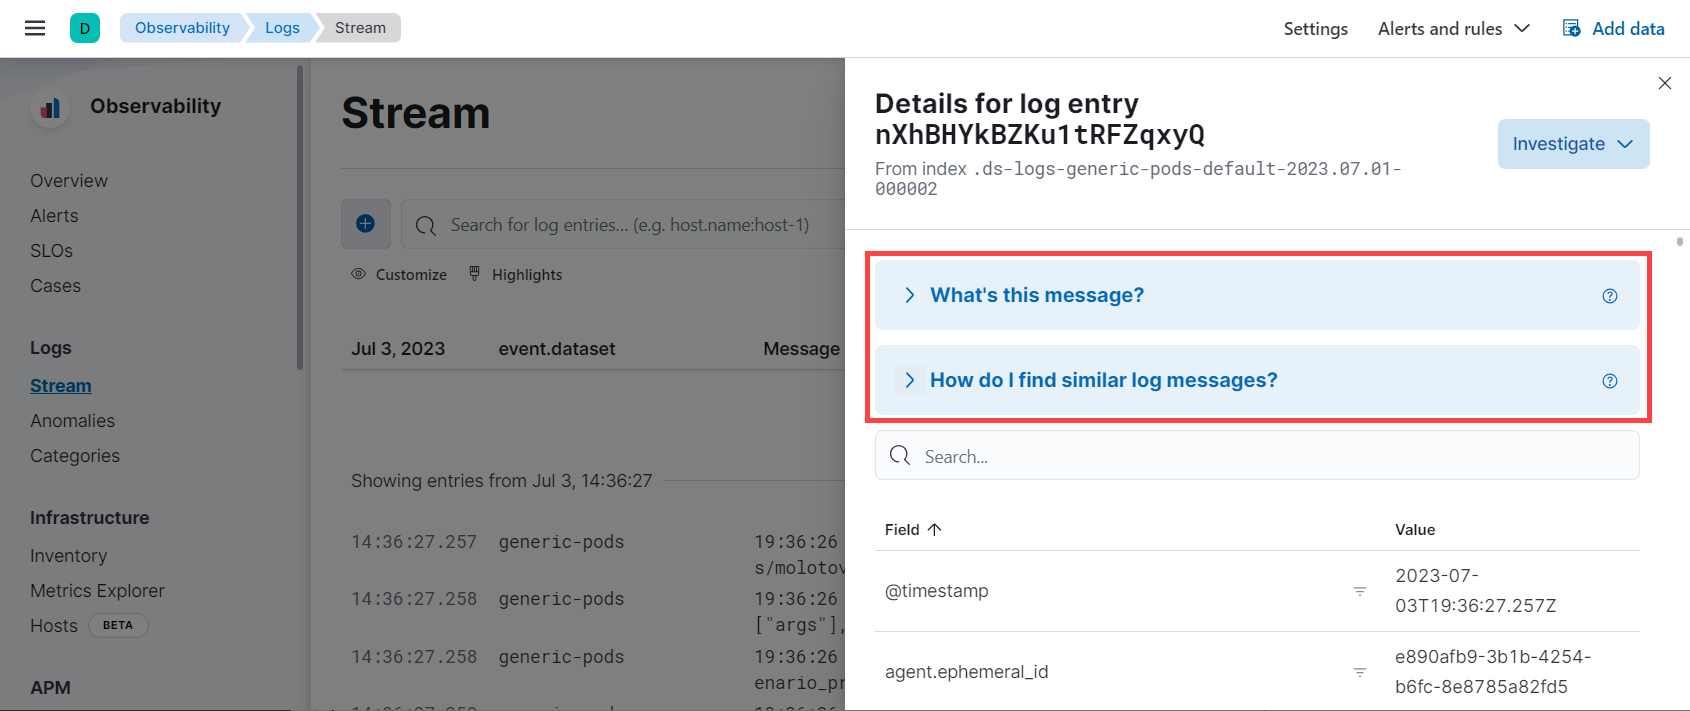Open the Highlights option

pyautogui.click(x=516, y=275)
